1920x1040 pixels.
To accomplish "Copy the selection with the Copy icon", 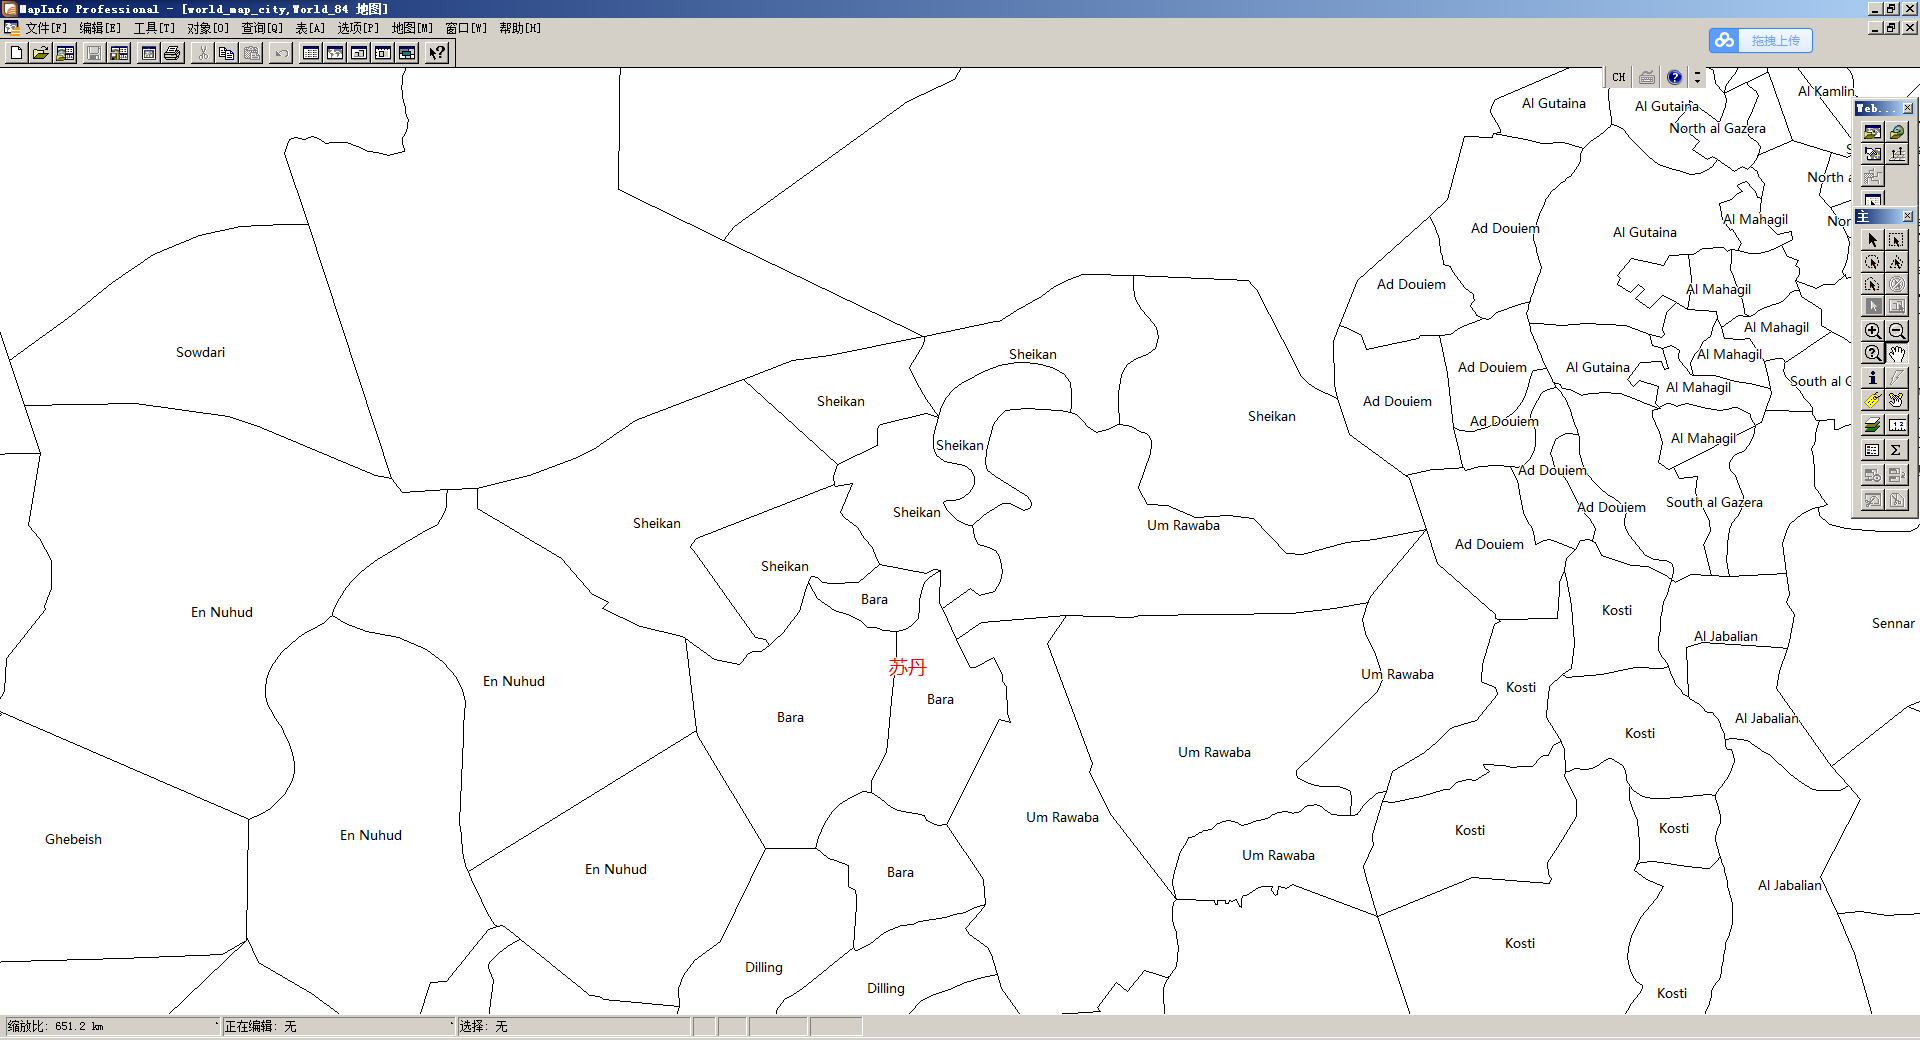I will pyautogui.click(x=227, y=53).
